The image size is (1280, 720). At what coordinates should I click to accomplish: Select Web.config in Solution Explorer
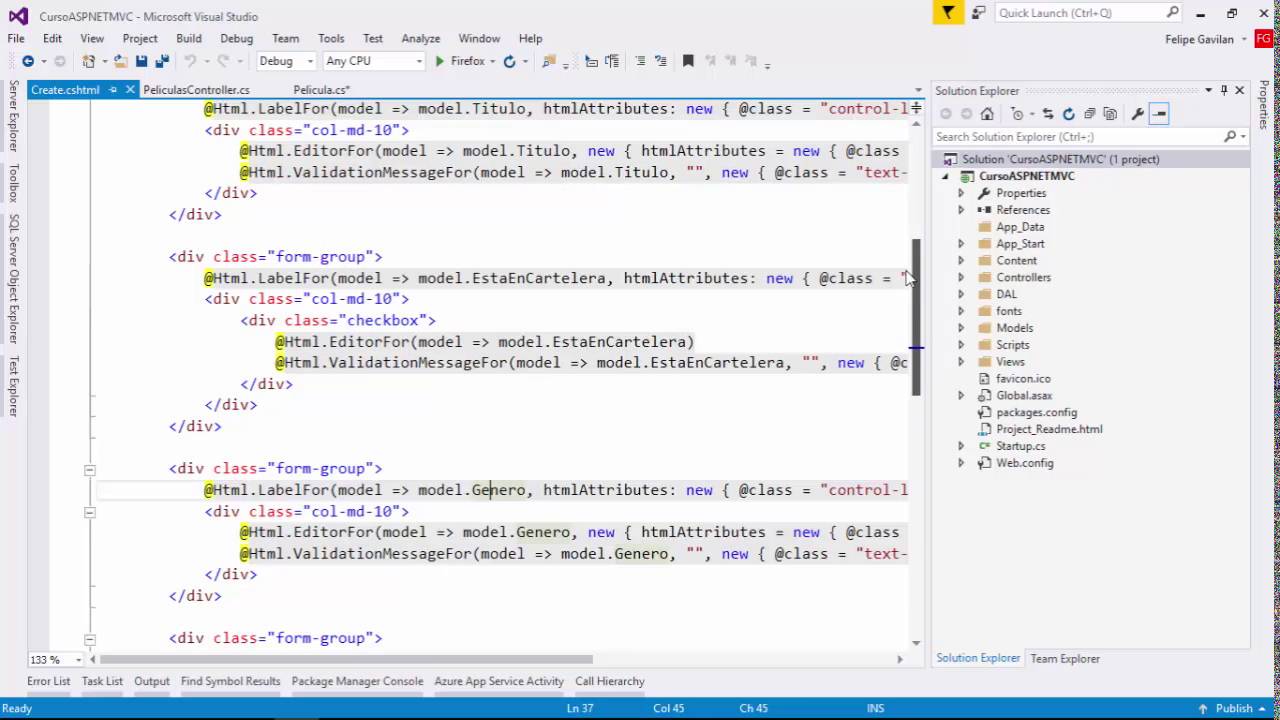tap(1024, 463)
